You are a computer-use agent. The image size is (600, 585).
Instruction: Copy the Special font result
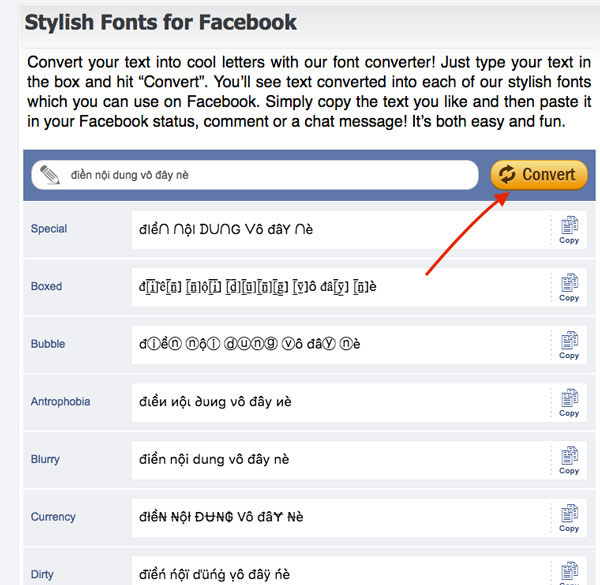(569, 230)
